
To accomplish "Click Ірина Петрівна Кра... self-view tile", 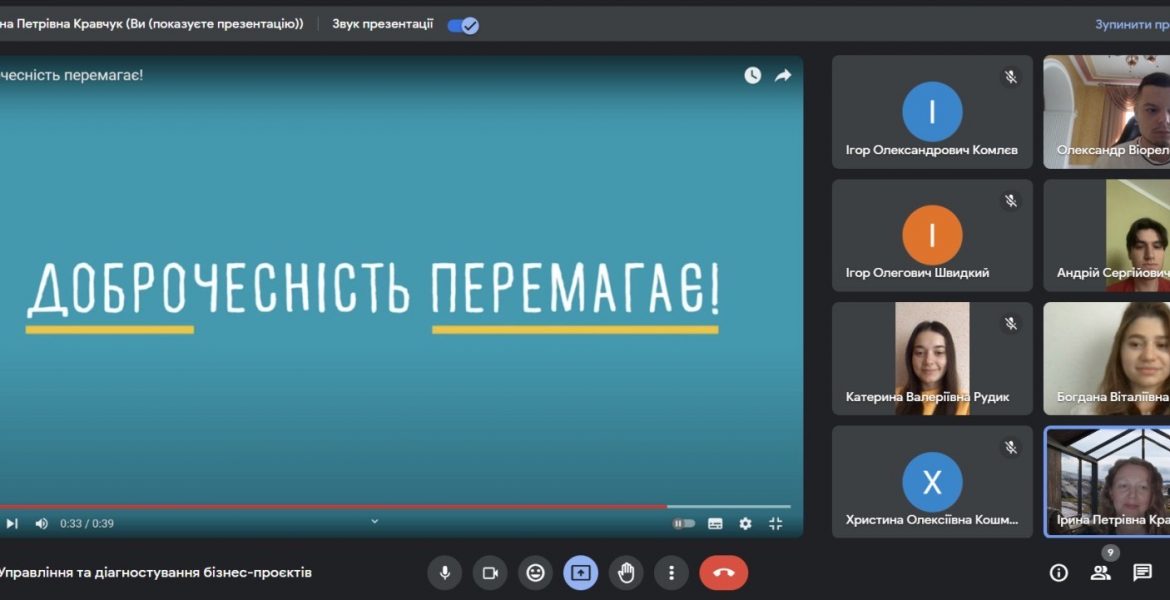I will pos(1107,482).
